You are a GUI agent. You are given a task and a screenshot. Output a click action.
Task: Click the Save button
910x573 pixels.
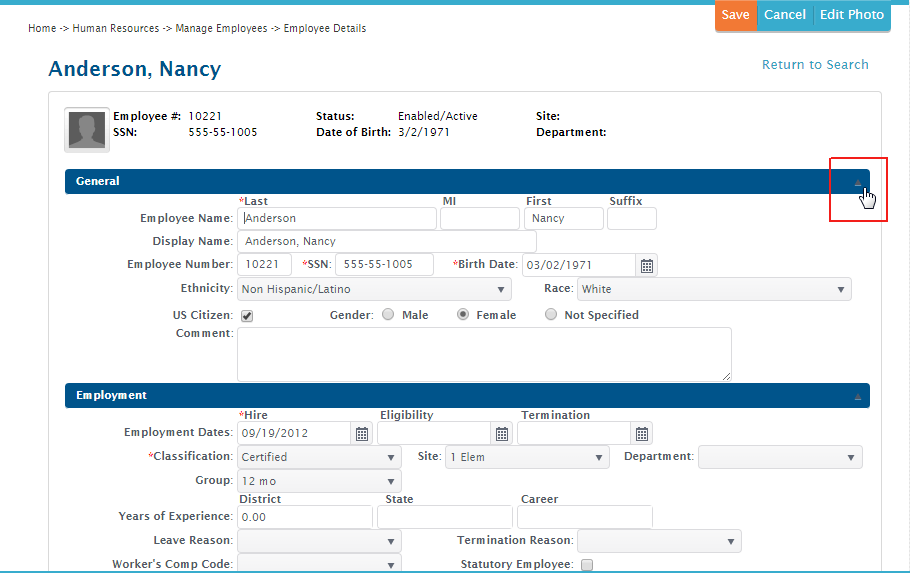coord(735,15)
